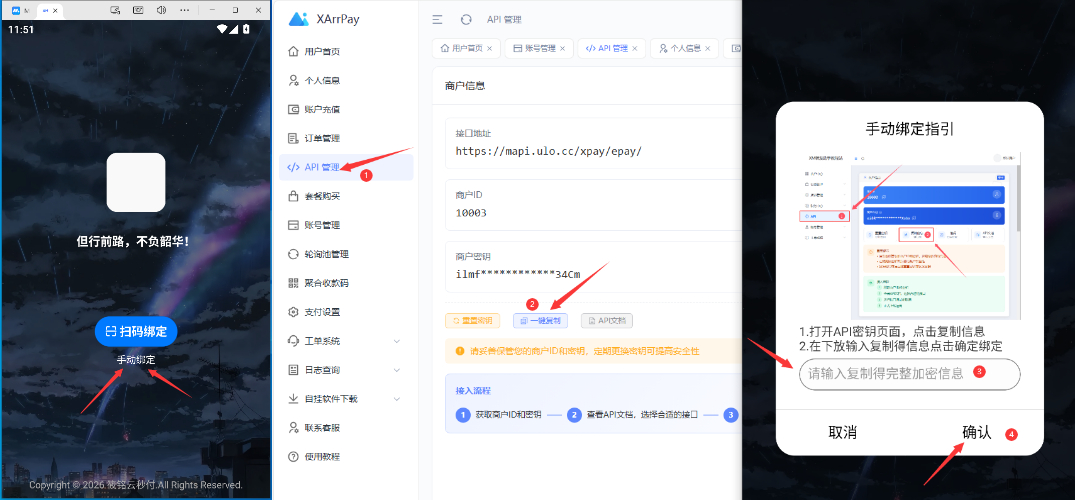The image size is (1075, 500).
Task: Click the 接口地址 URL https://mapi.ulo.cc/xpay/epay/
Action: (x=548, y=151)
